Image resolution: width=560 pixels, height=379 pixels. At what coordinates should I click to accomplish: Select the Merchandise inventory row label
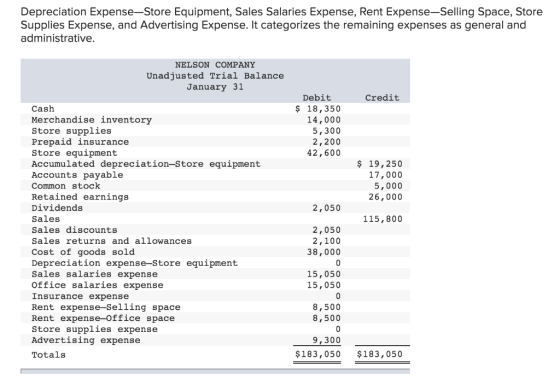tap(91, 120)
